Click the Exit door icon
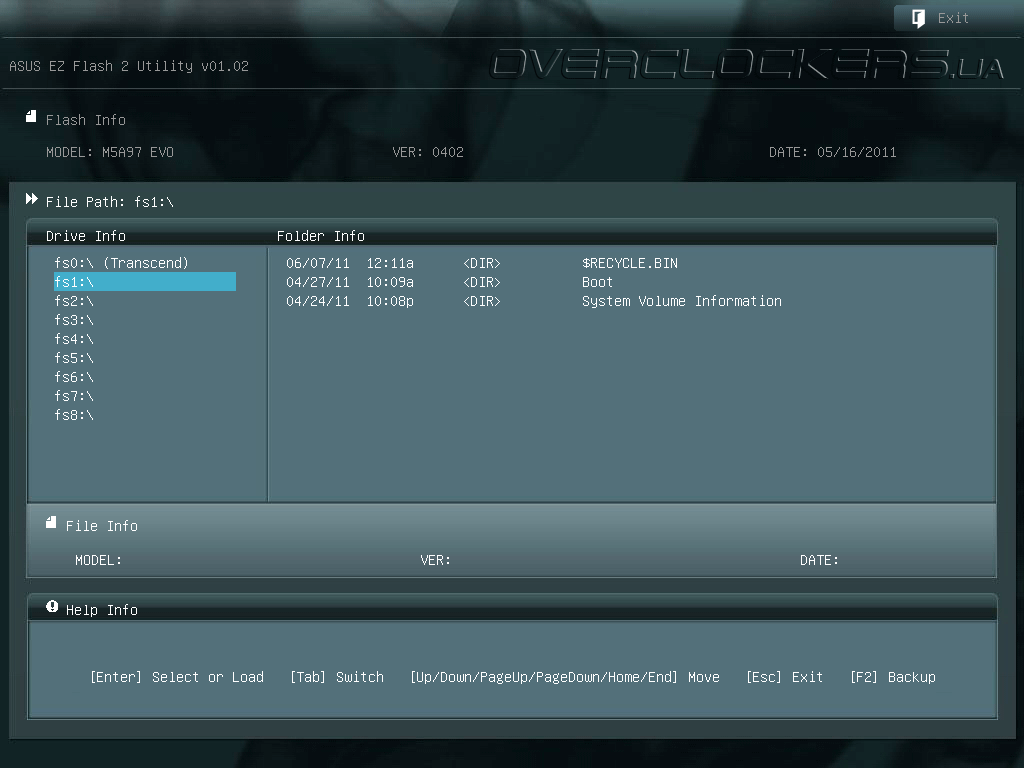 click(918, 18)
